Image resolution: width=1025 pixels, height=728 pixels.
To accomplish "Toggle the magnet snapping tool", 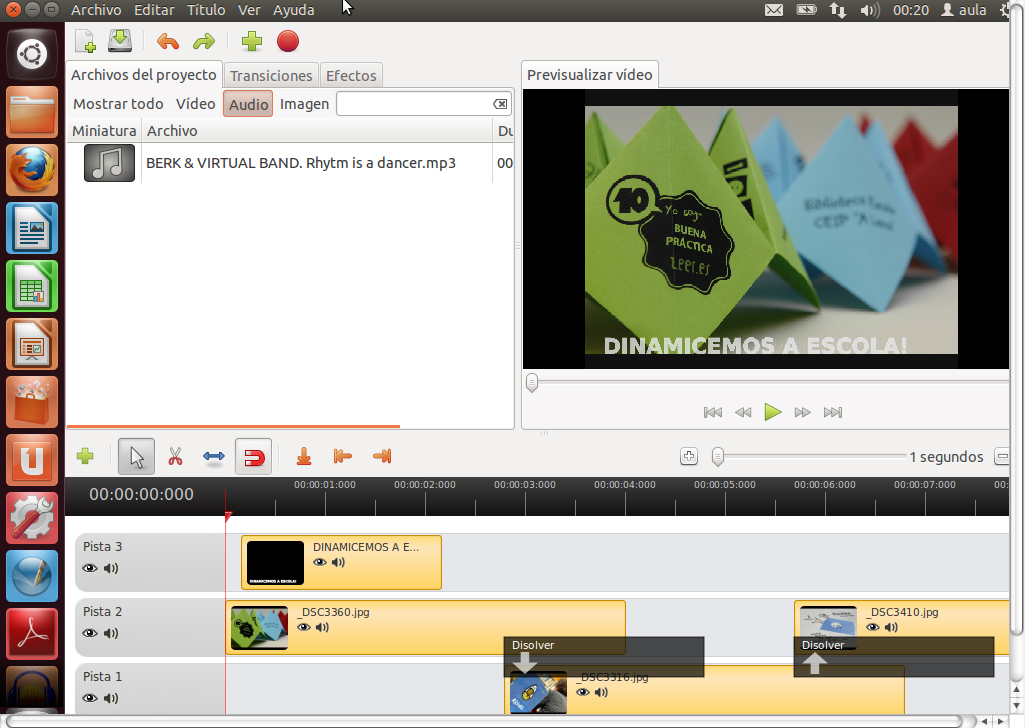I will coord(254,457).
